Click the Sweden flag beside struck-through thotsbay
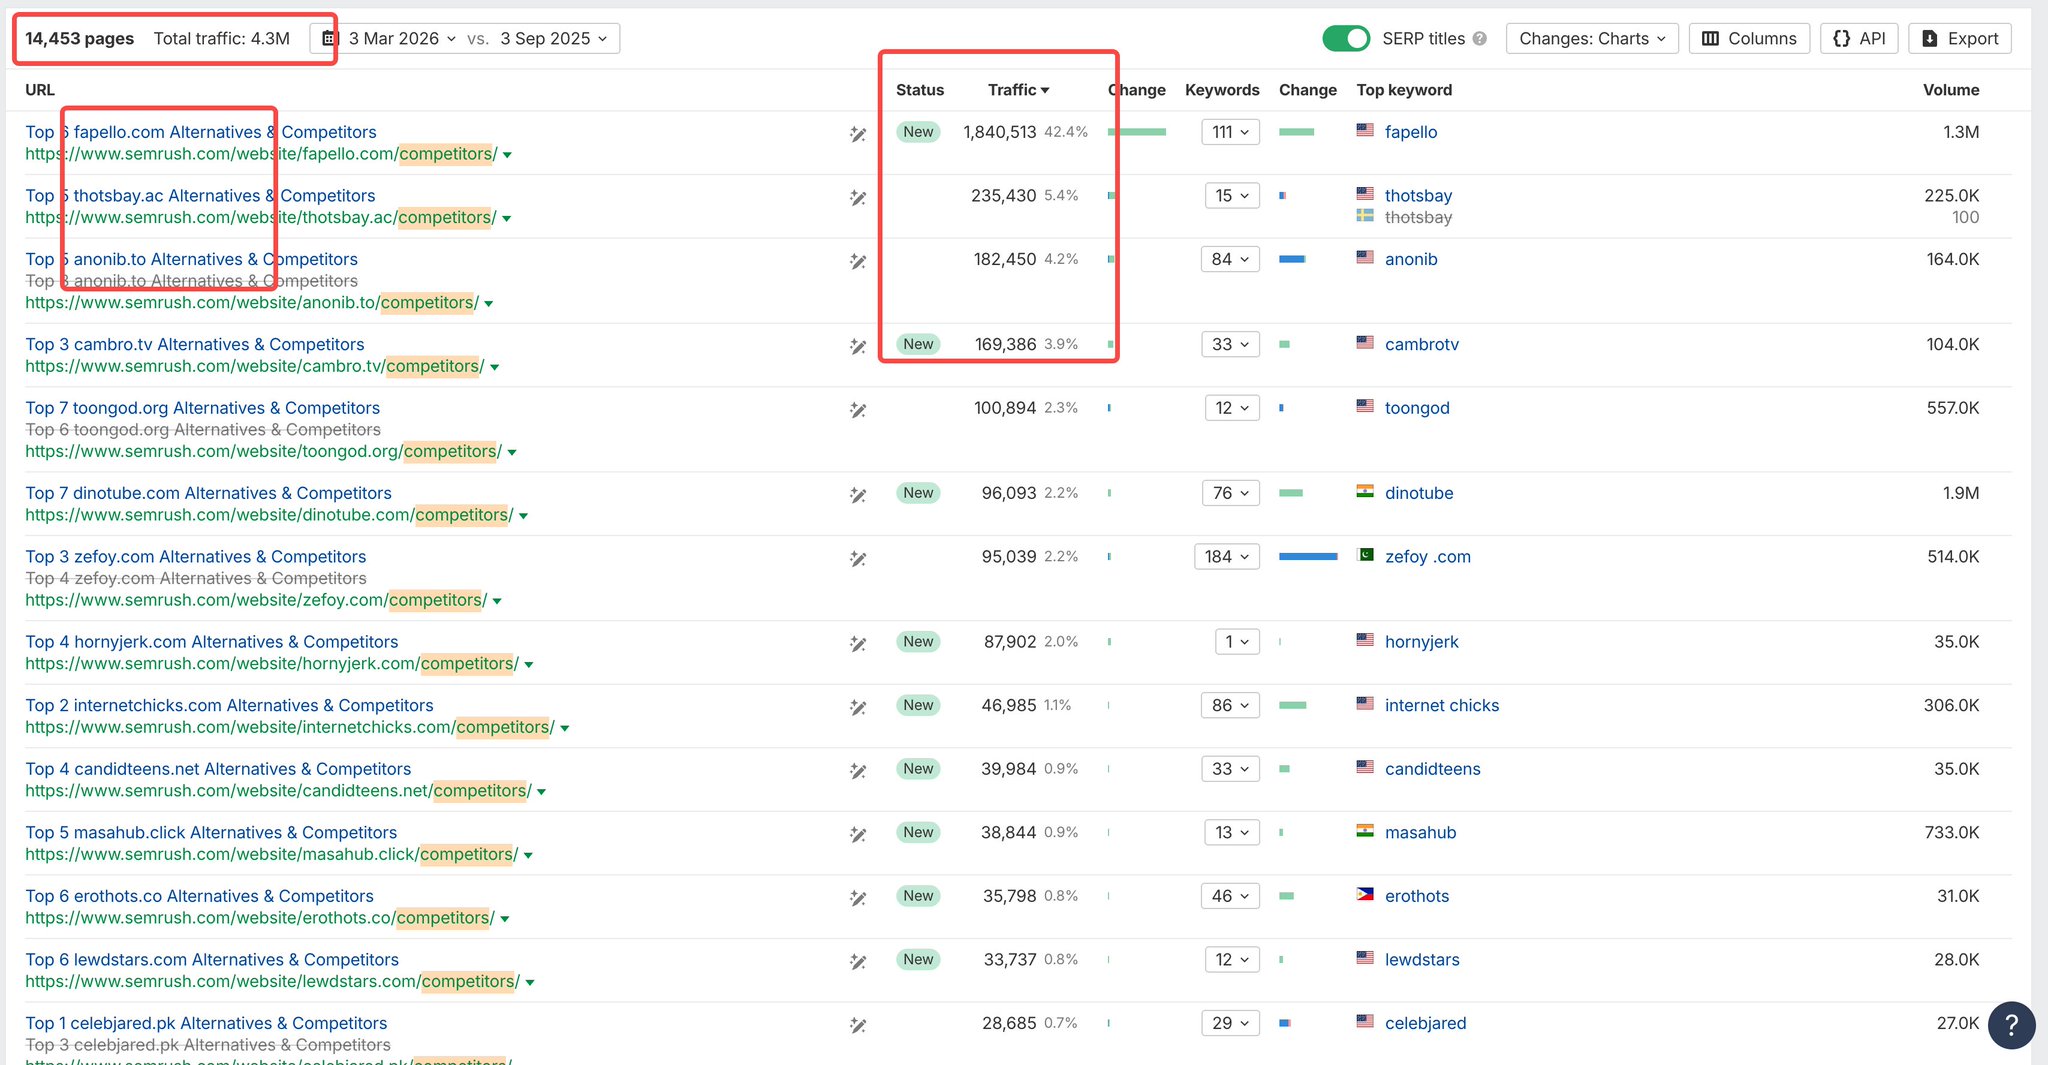Viewport: 2048px width, 1065px height. coord(1365,215)
